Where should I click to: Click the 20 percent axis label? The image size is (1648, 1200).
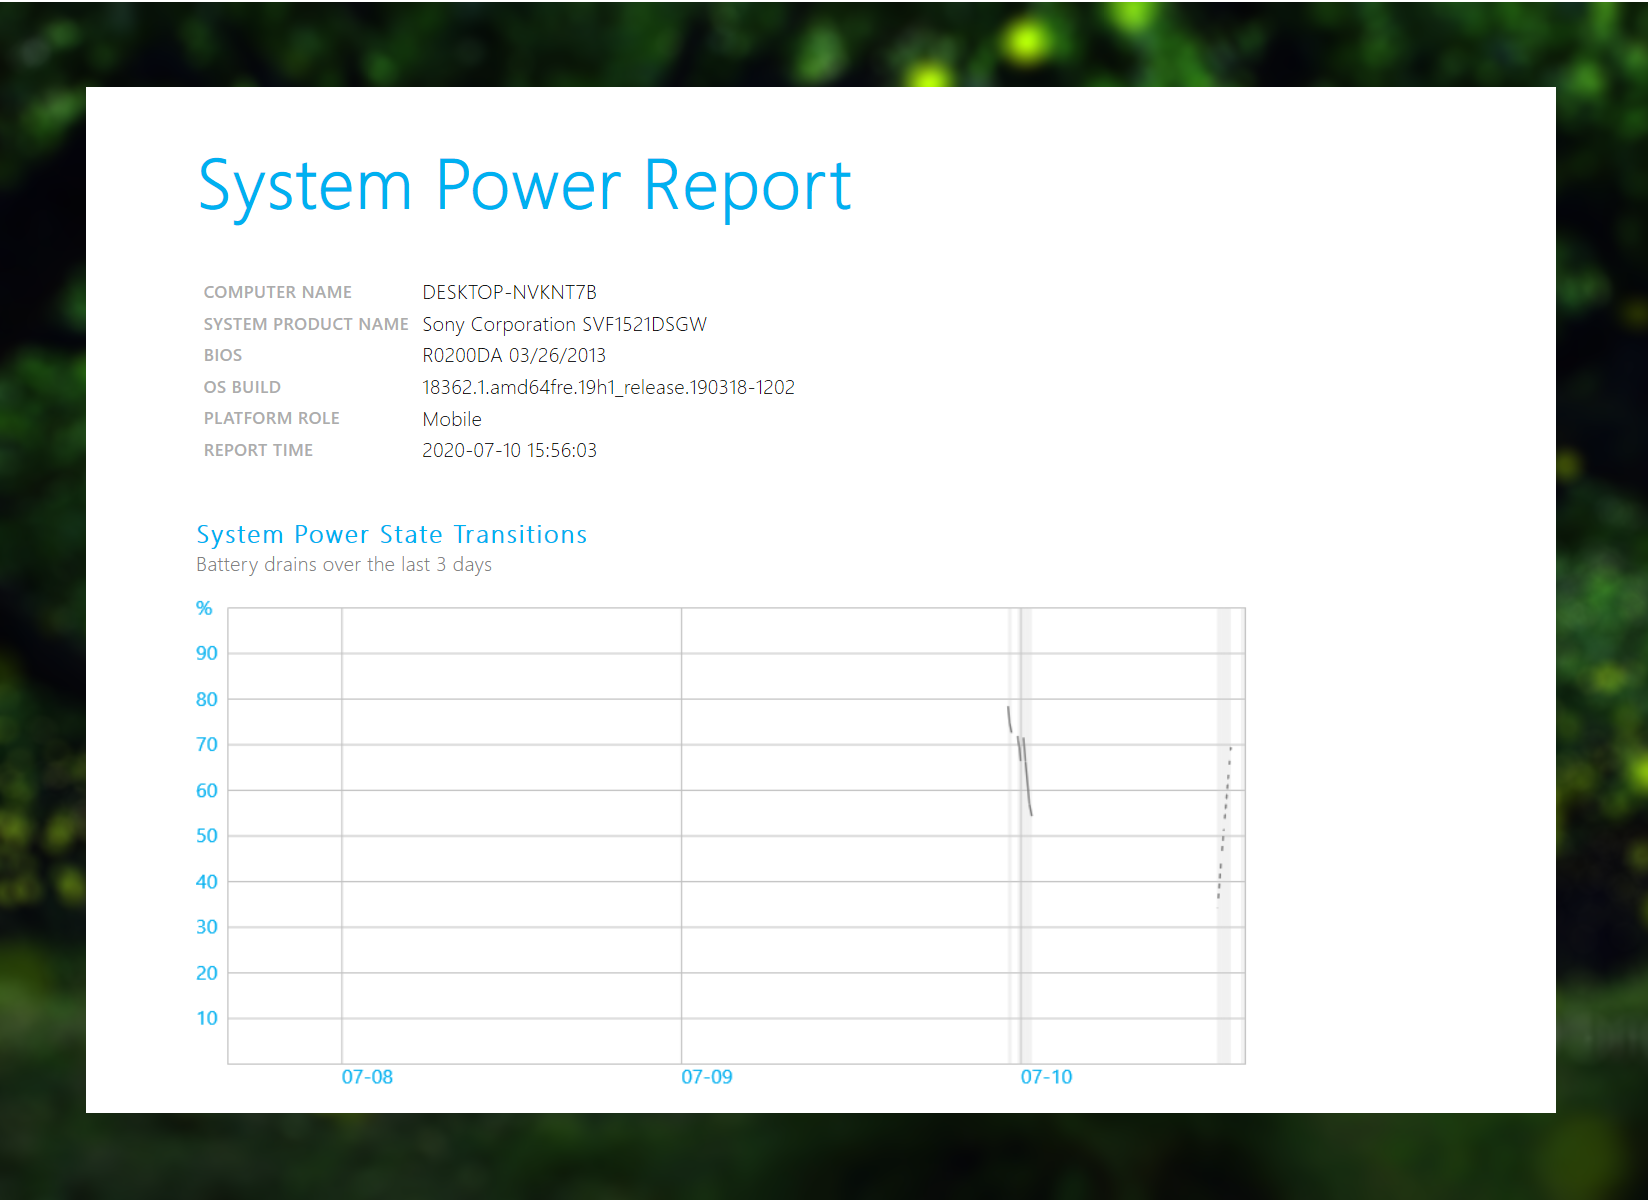click(207, 972)
